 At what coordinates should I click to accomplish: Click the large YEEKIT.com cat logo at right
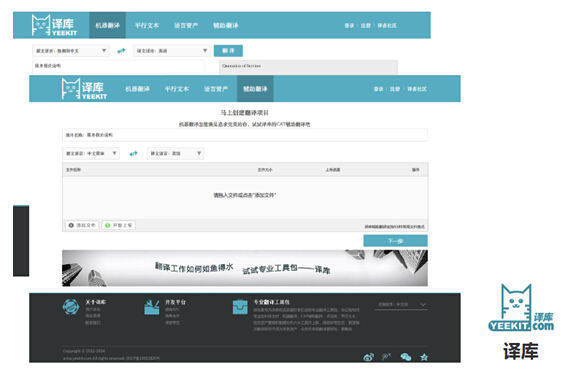pyautogui.click(x=521, y=308)
